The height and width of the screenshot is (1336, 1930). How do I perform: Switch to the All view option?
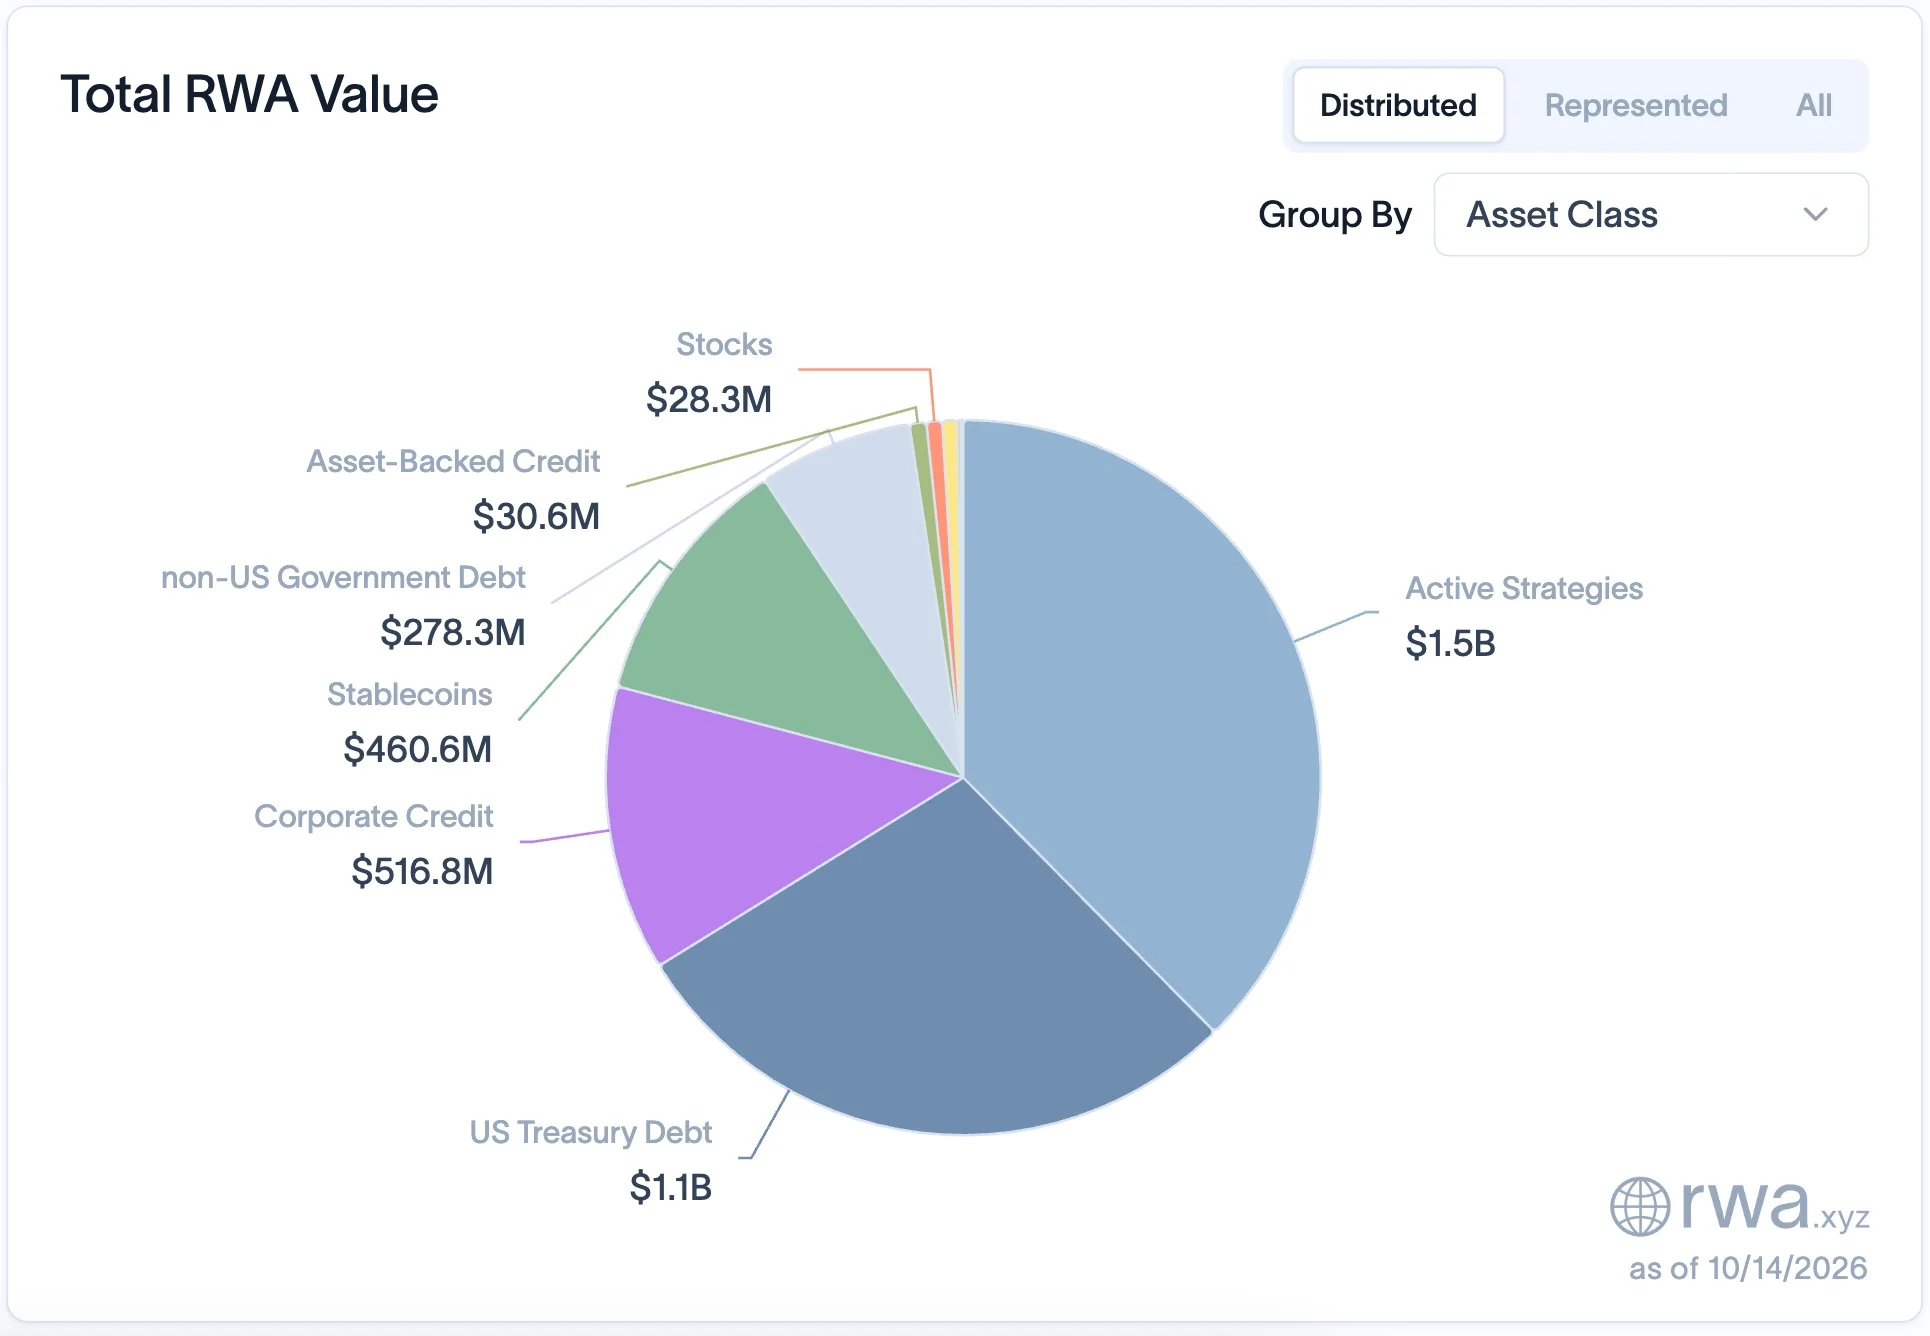pos(1814,105)
